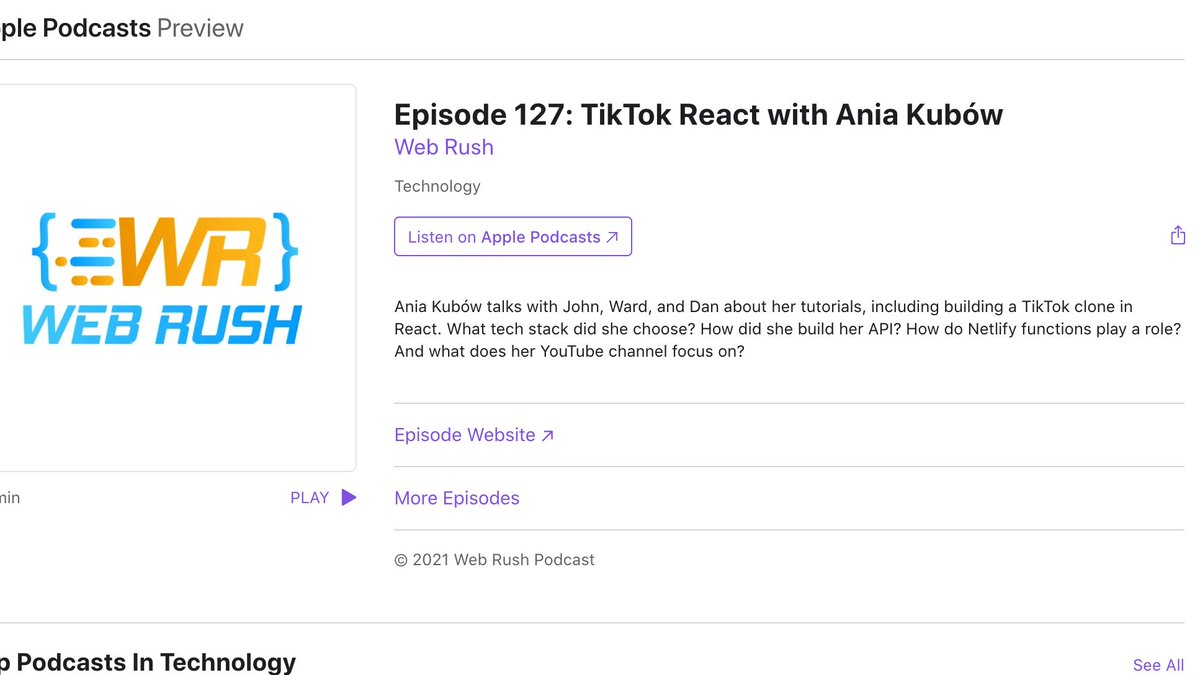This screenshot has width=1200, height=675.
Task: Click Top Podcasts In Technology heading
Action: tap(146, 662)
